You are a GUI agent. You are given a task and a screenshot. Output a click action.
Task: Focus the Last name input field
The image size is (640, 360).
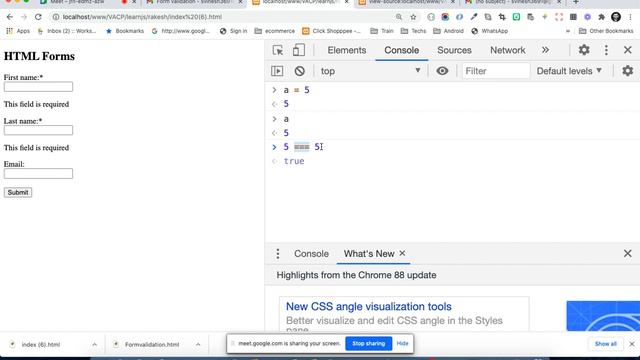point(38,130)
